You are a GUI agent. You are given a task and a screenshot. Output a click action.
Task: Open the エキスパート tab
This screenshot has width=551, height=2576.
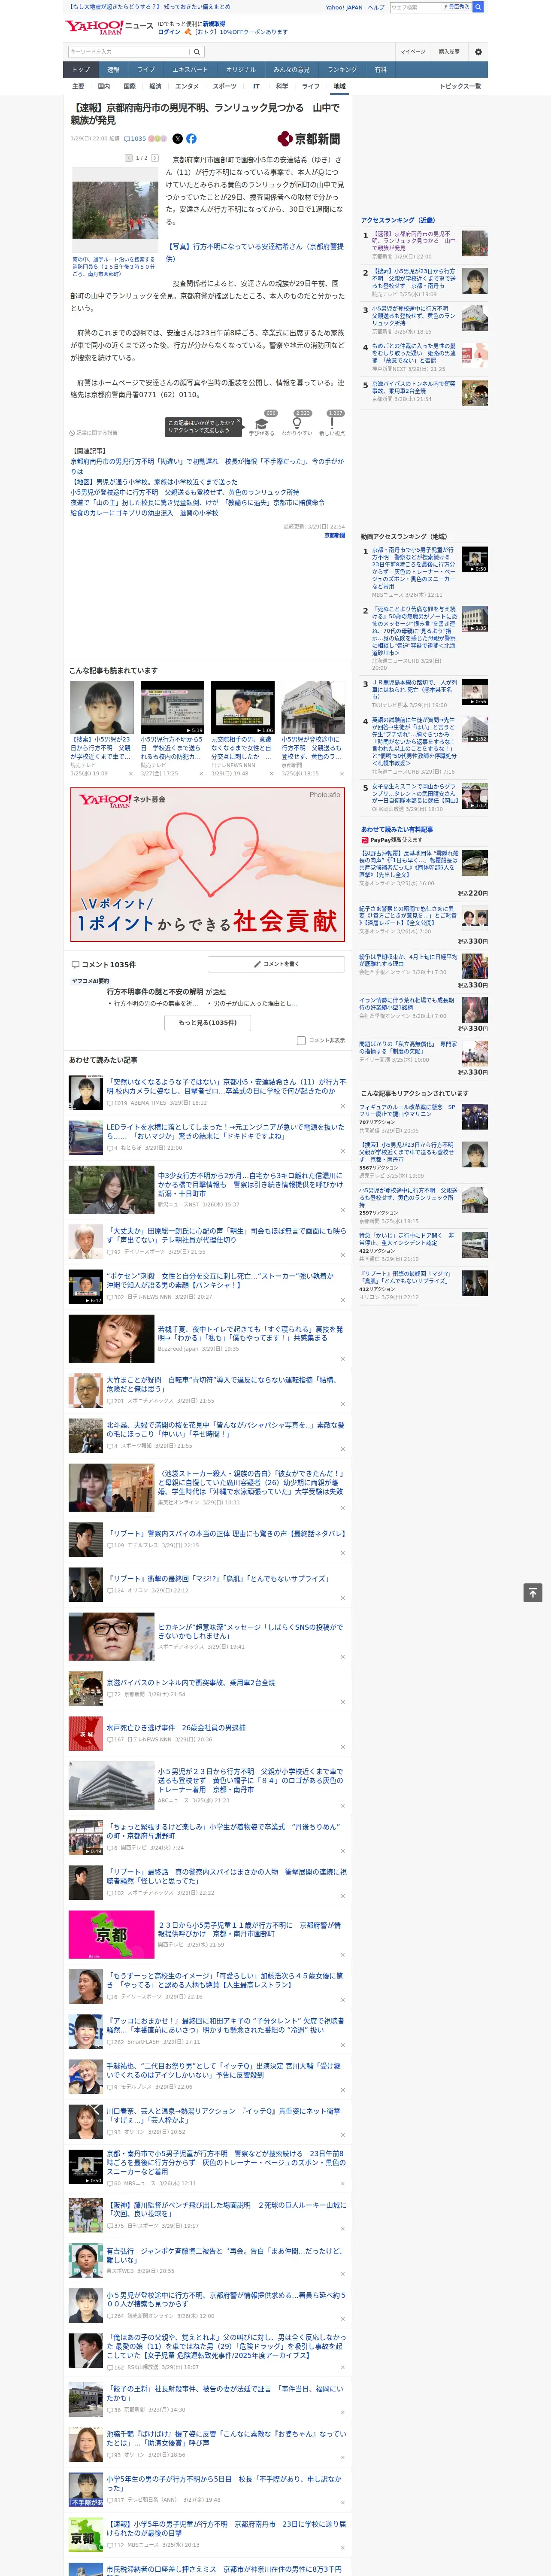point(190,70)
